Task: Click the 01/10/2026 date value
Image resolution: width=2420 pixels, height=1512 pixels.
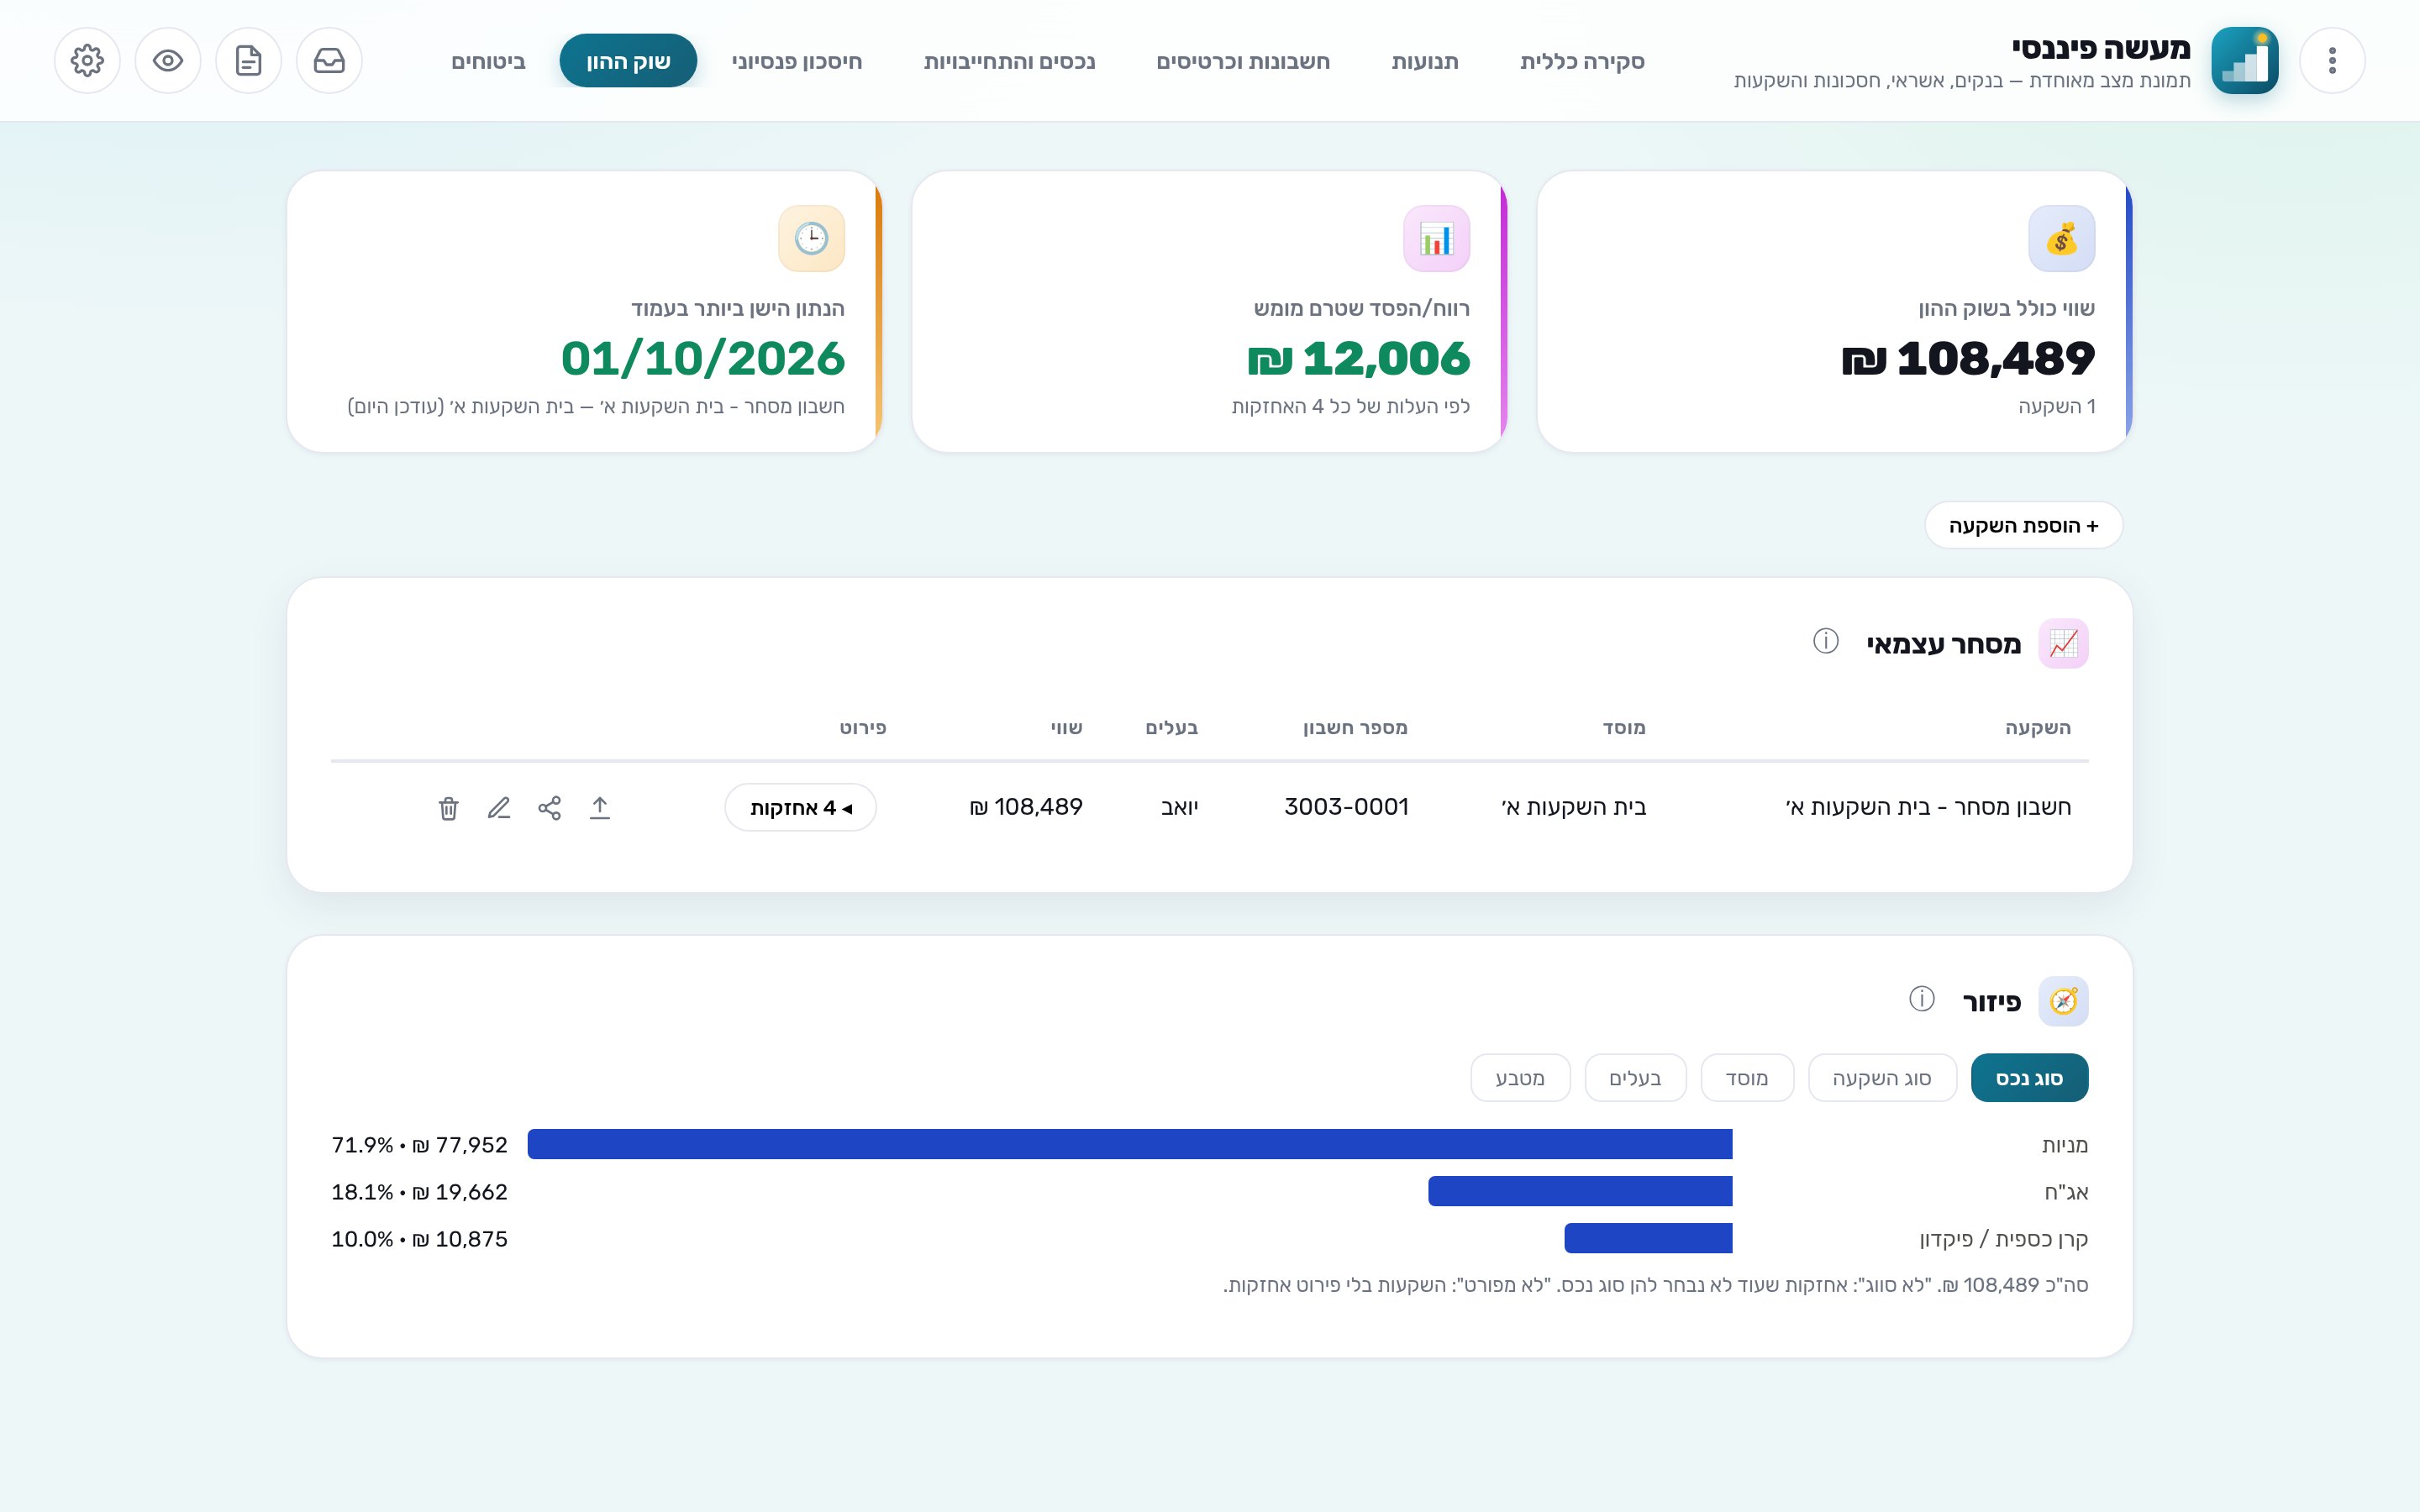Action: pyautogui.click(x=703, y=358)
